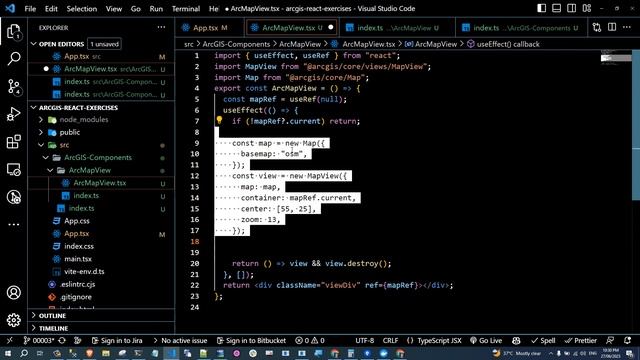Open Explorer panel more actions menu

[161, 27]
